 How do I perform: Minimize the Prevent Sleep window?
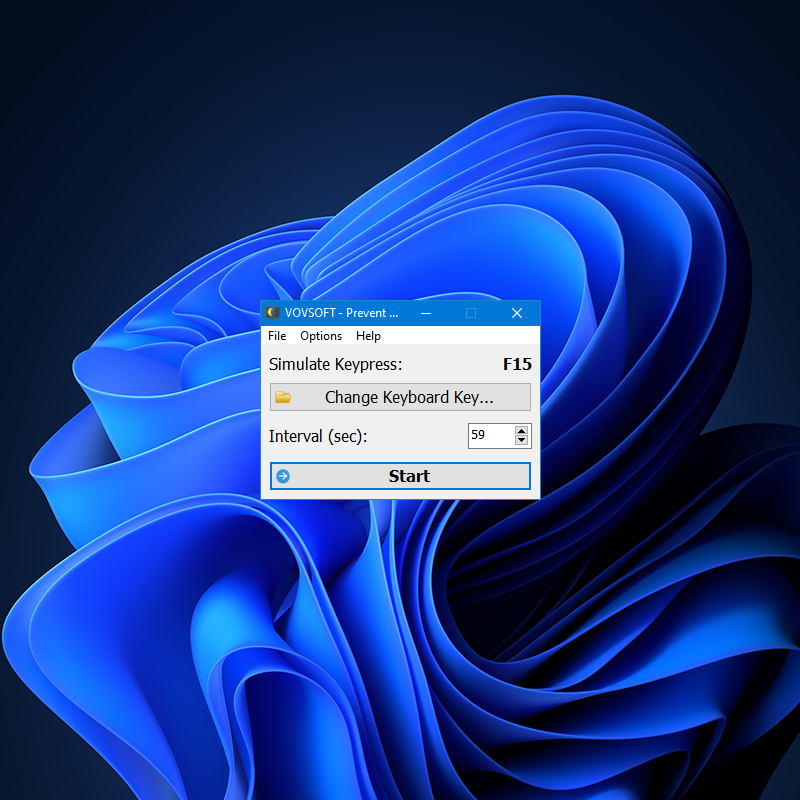click(425, 313)
